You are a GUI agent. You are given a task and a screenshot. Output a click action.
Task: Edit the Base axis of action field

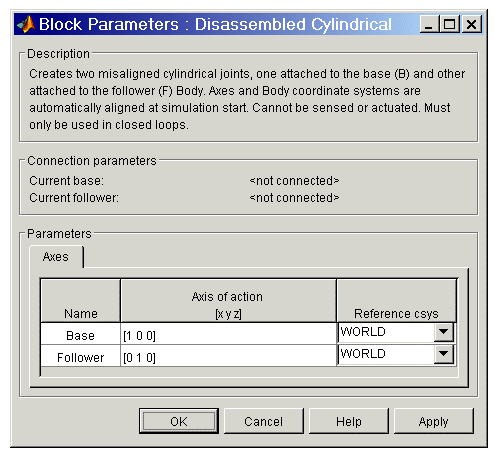click(228, 334)
